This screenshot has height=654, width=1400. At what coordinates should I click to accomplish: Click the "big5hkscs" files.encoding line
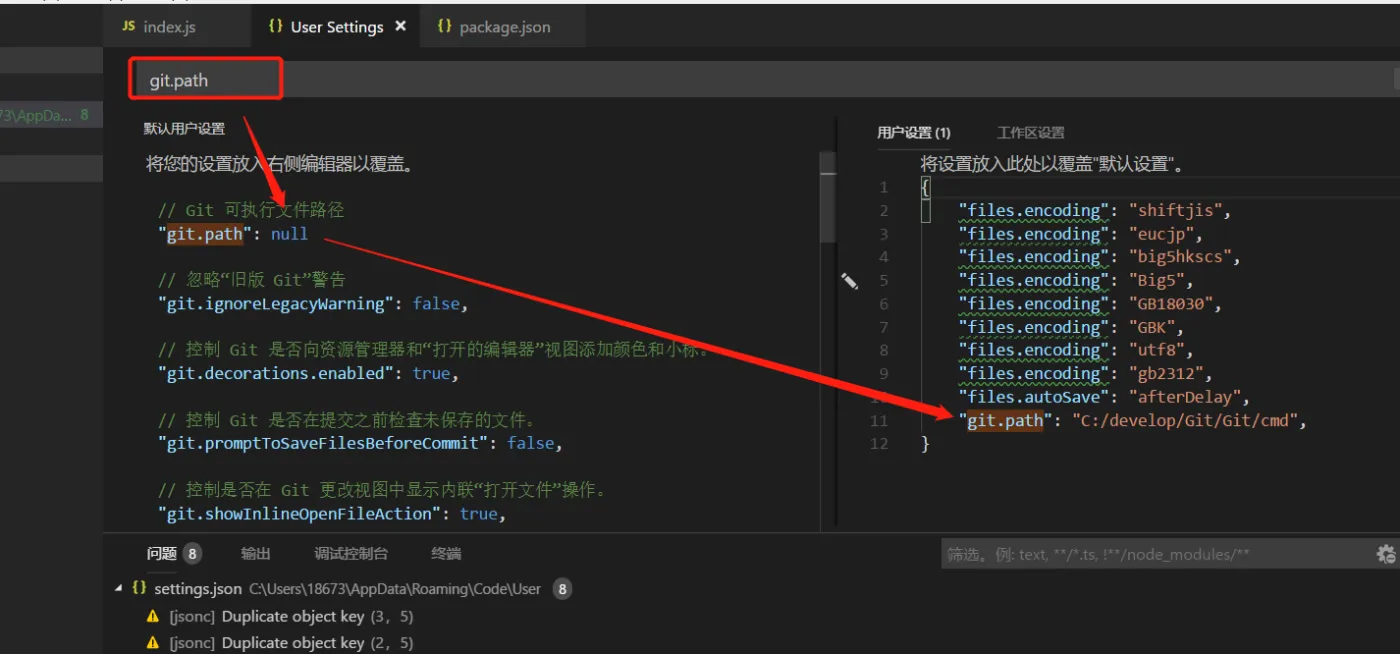pos(1100,257)
